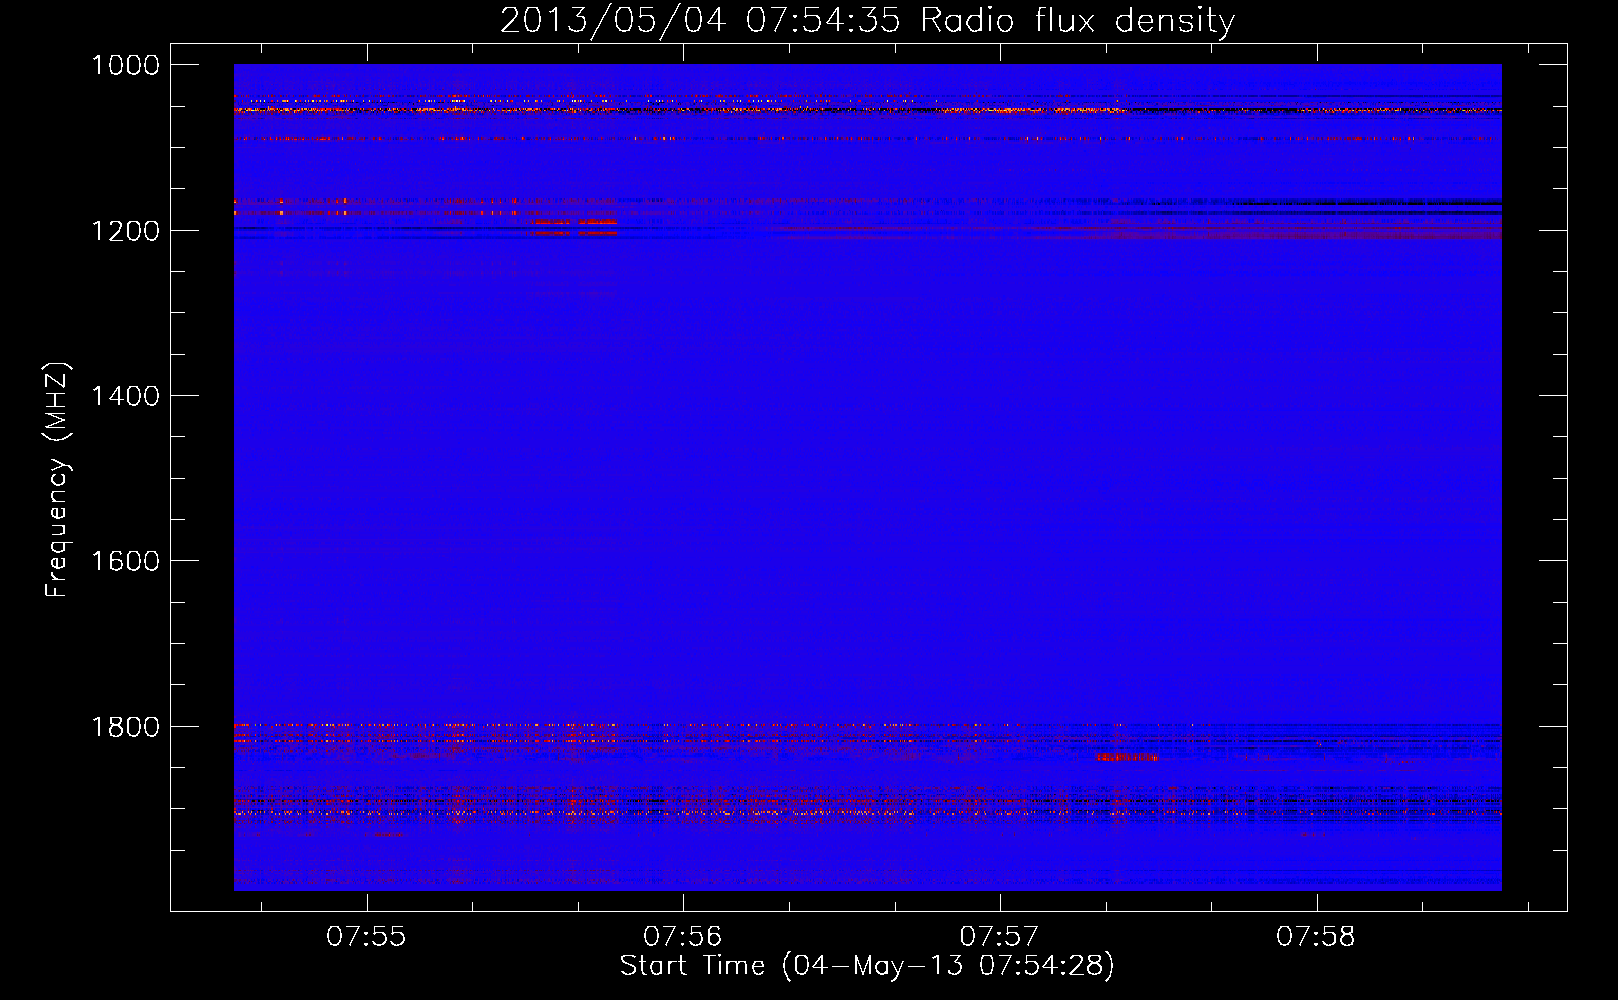Click the 07:55 time tick label
Viewport: 1618px width, 1000px height.
[366, 936]
